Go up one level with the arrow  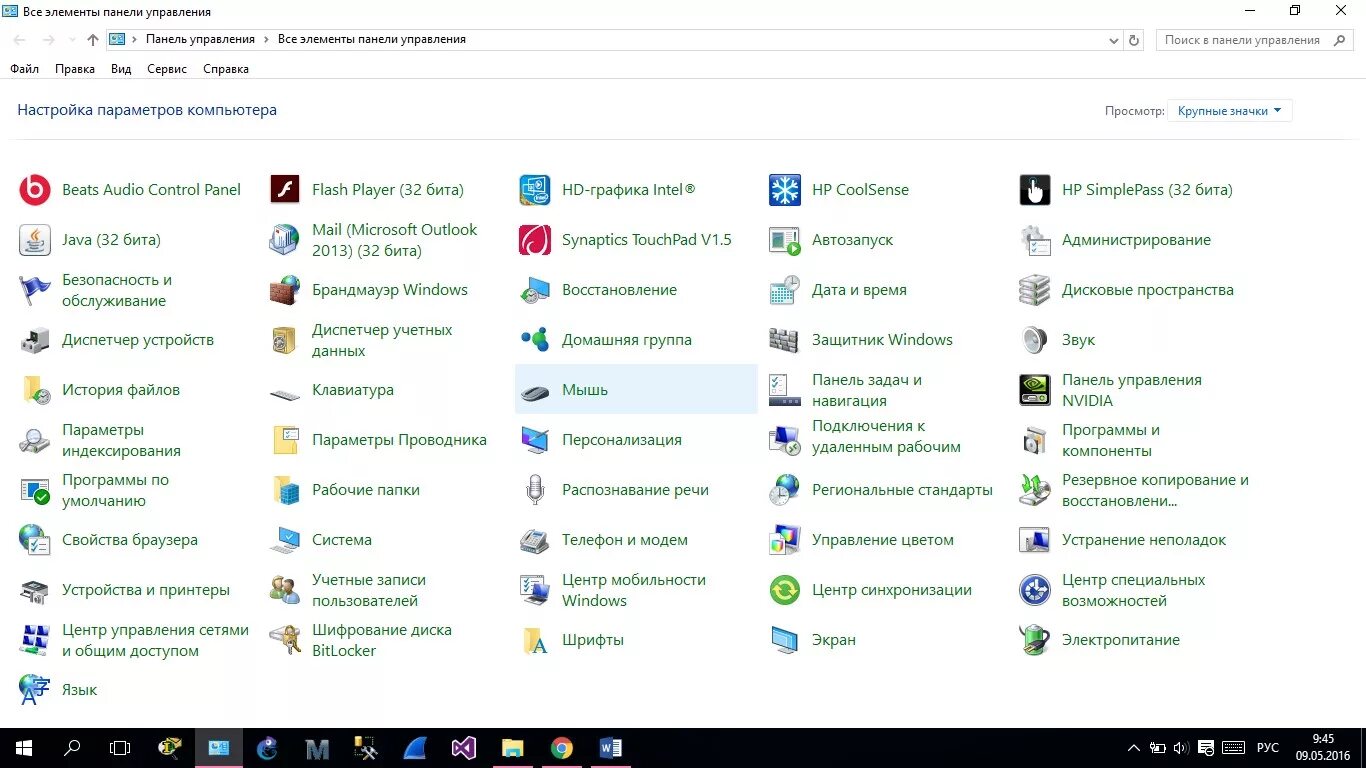[93, 40]
